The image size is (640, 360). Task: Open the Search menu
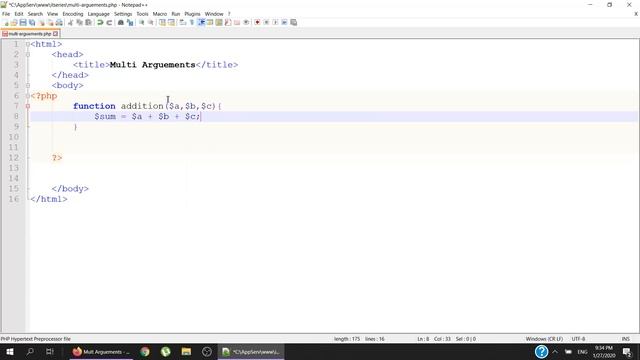pyautogui.click(x=35, y=14)
